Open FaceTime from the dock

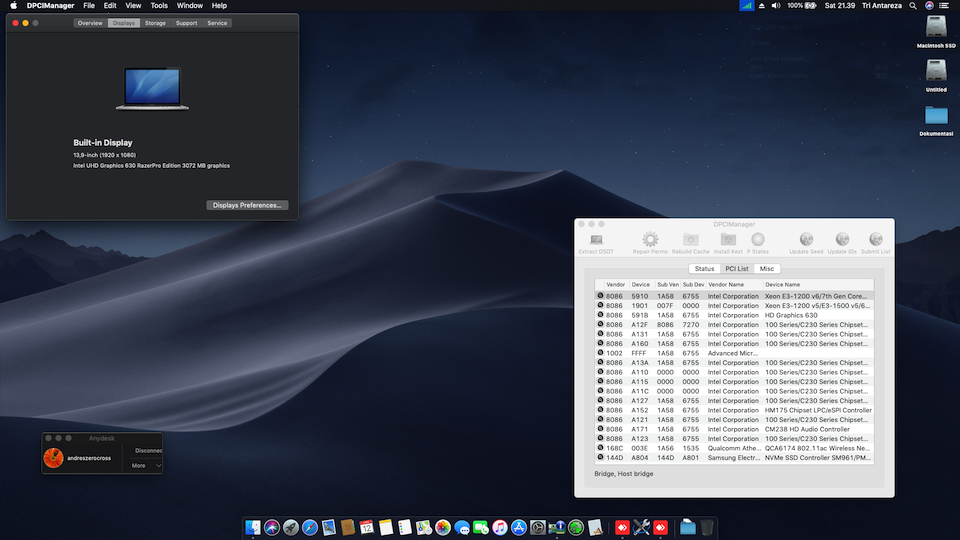[481, 527]
